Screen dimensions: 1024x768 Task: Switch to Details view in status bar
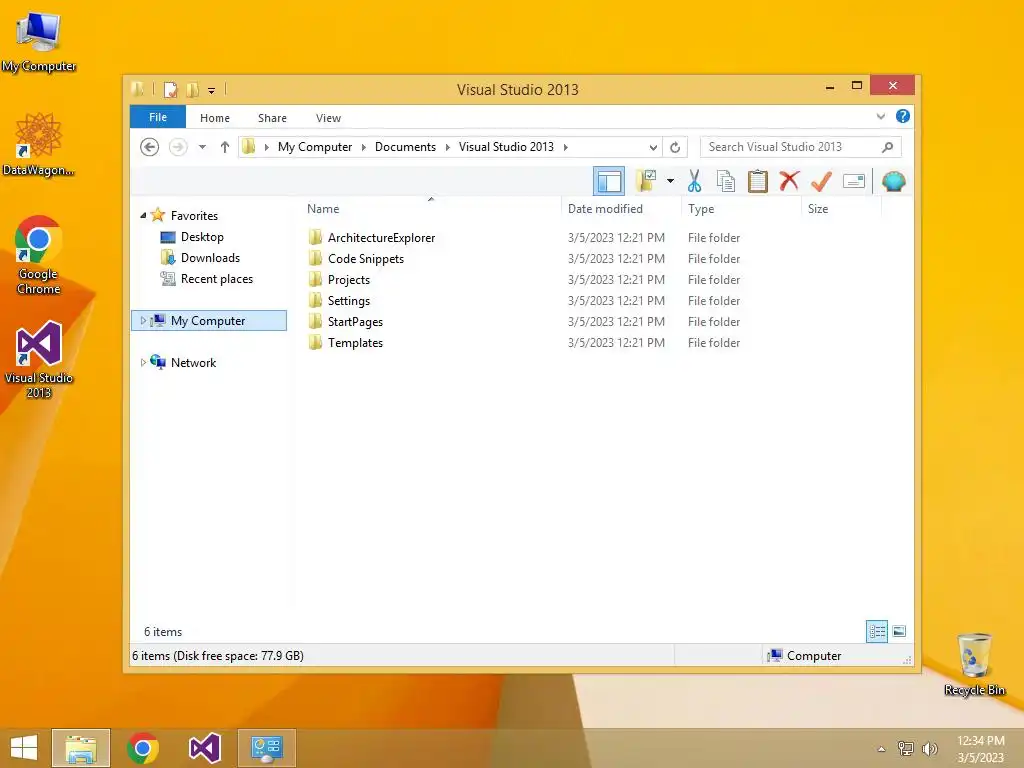876,631
